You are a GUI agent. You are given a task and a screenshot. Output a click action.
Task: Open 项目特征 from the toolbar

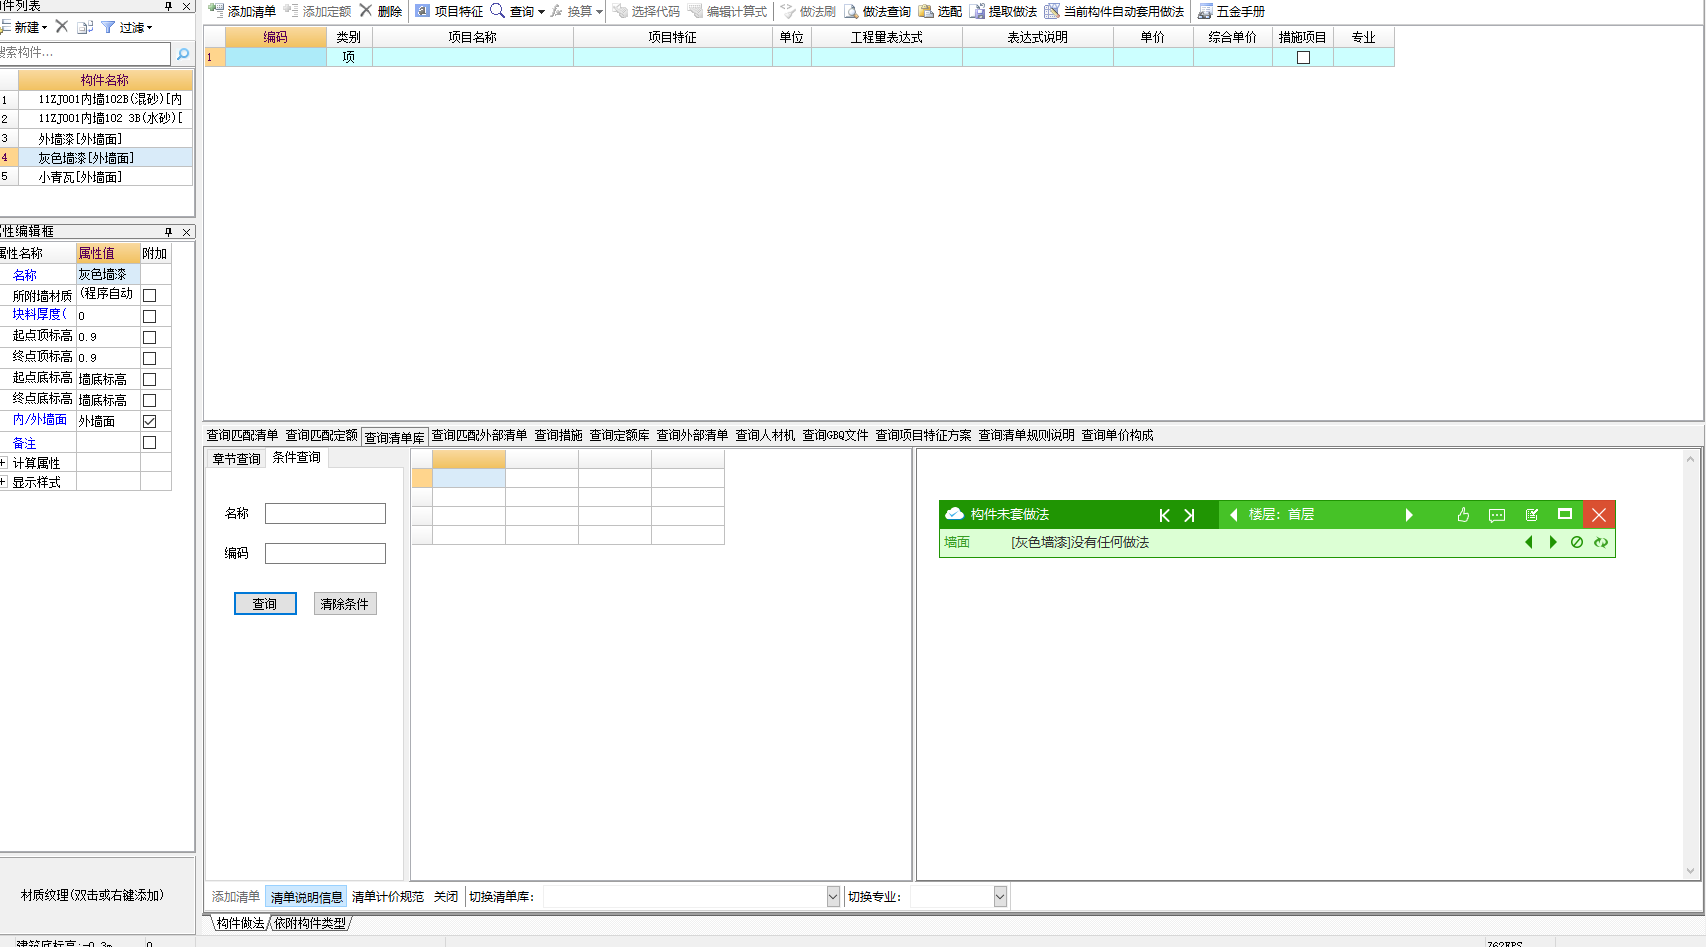[x=449, y=11]
